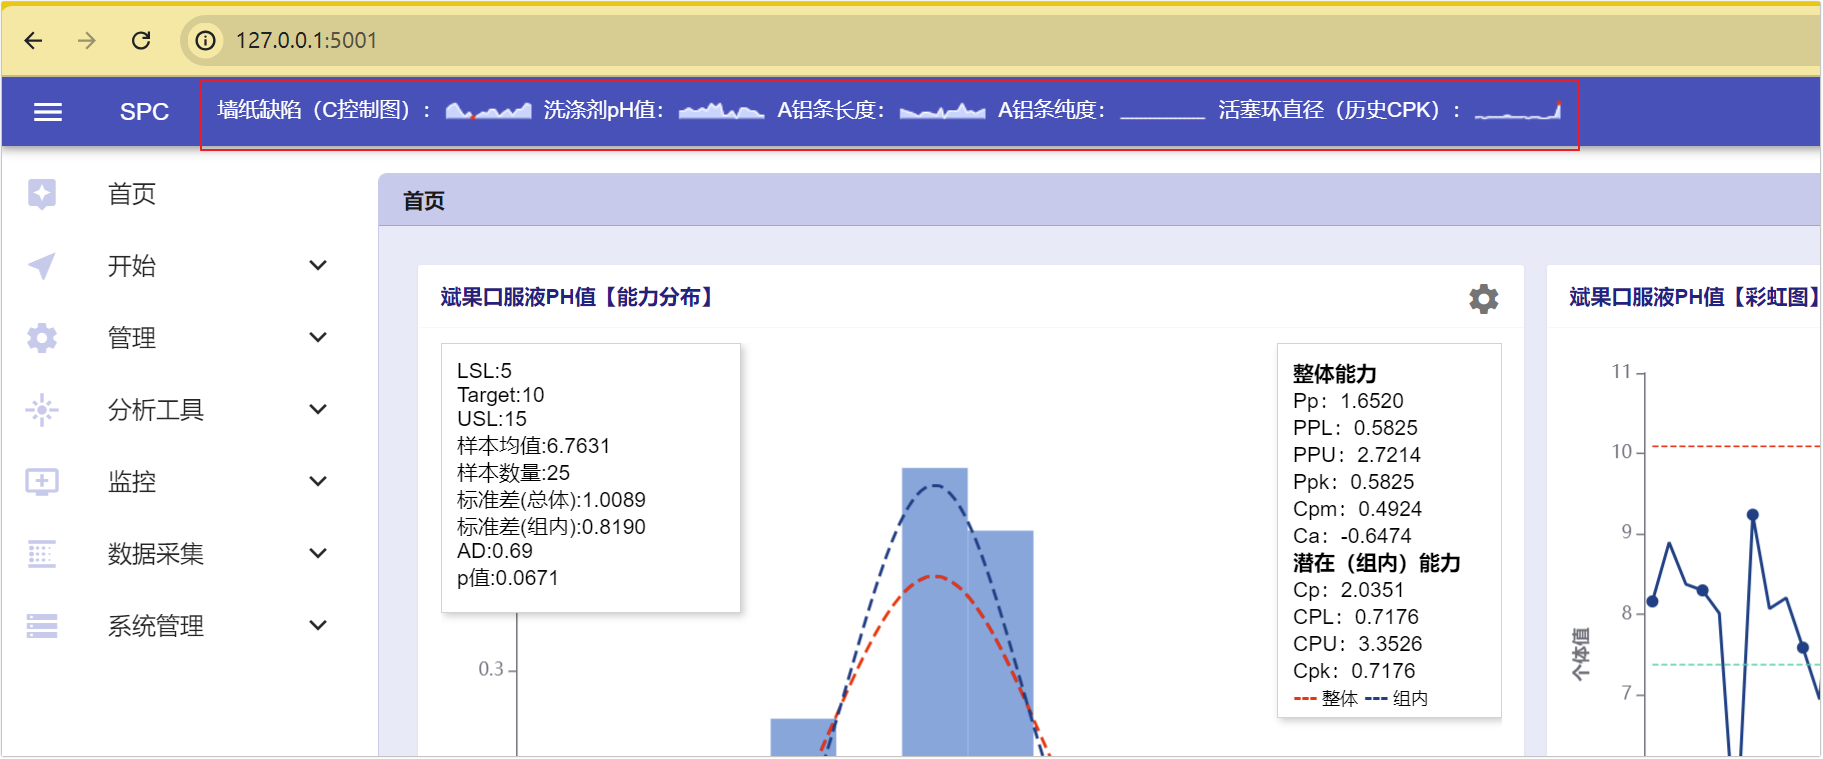Open chart settings gear for 能力分布
Image resolution: width=1823 pixels, height=759 pixels.
pos(1483,298)
